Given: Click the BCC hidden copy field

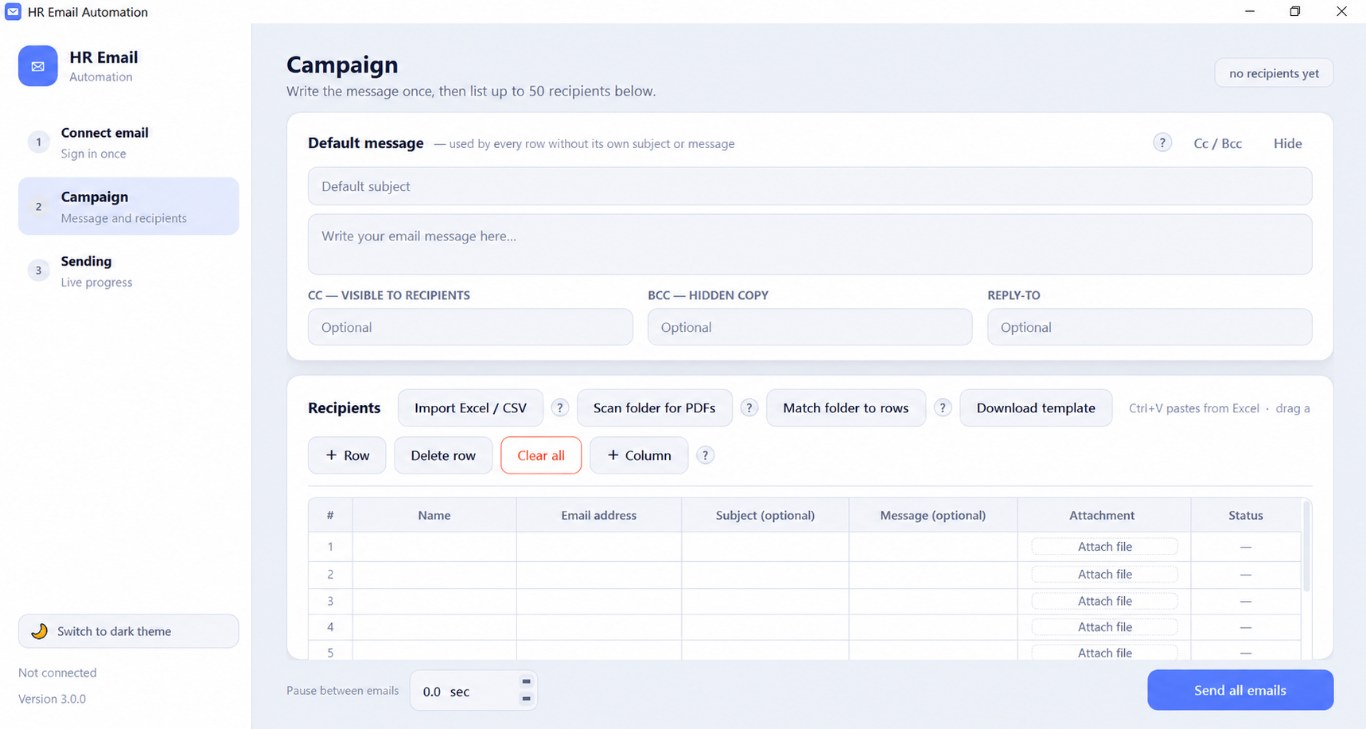Looking at the screenshot, I should [x=810, y=327].
